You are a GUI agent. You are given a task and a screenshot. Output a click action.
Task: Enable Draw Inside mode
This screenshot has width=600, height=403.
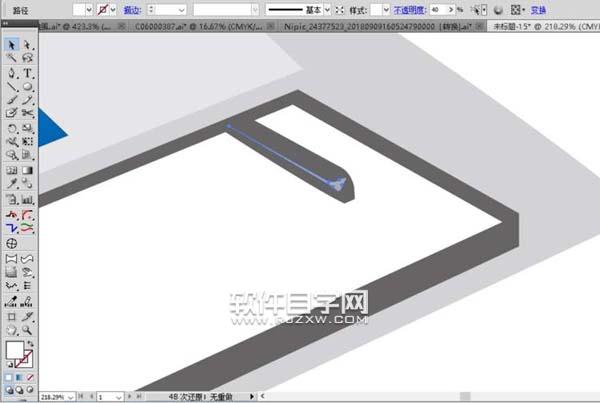point(29,390)
